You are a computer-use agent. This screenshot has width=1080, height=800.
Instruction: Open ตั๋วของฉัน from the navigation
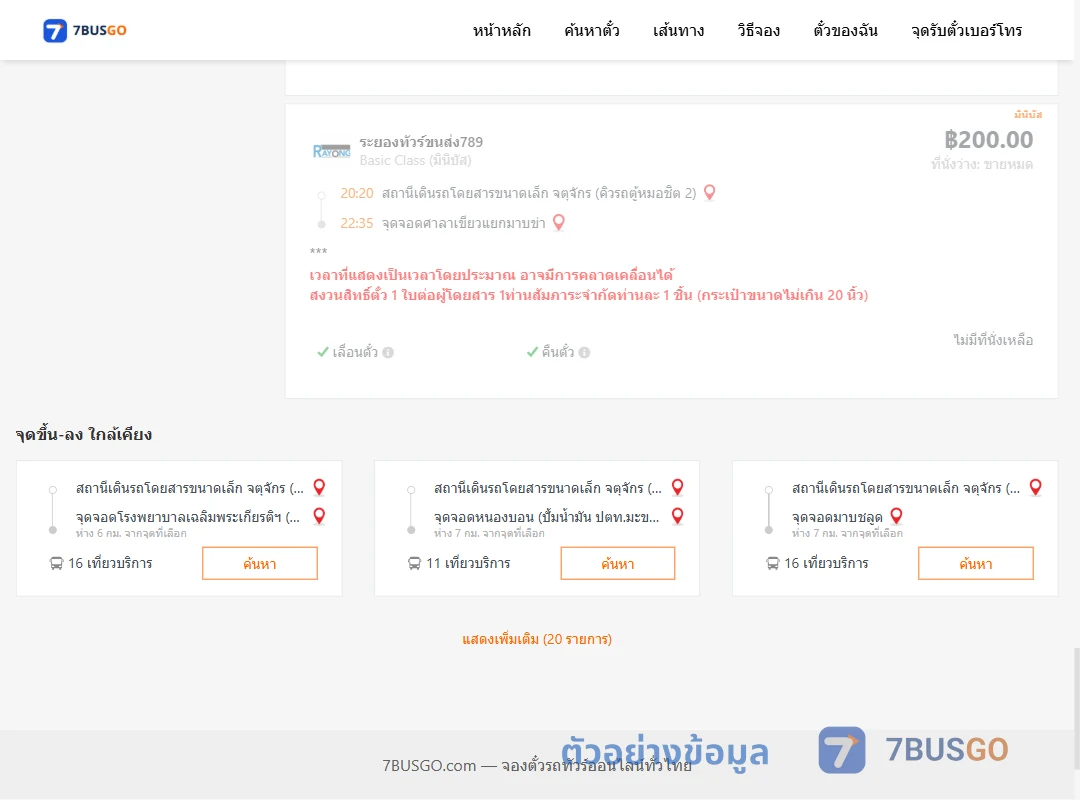point(845,30)
